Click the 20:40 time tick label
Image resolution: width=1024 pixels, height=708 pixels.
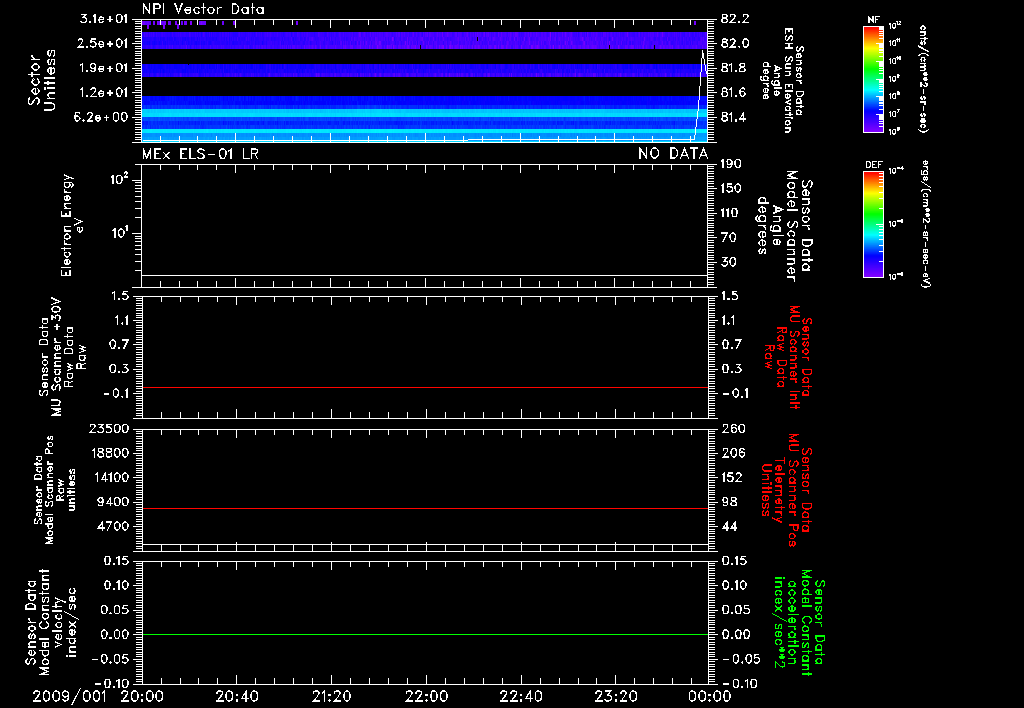click(x=236, y=696)
